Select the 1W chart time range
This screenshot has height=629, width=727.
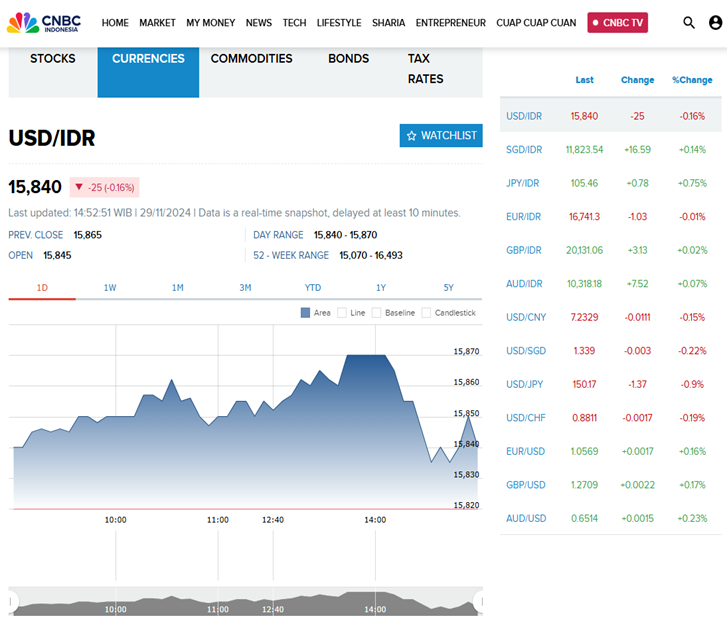110,288
